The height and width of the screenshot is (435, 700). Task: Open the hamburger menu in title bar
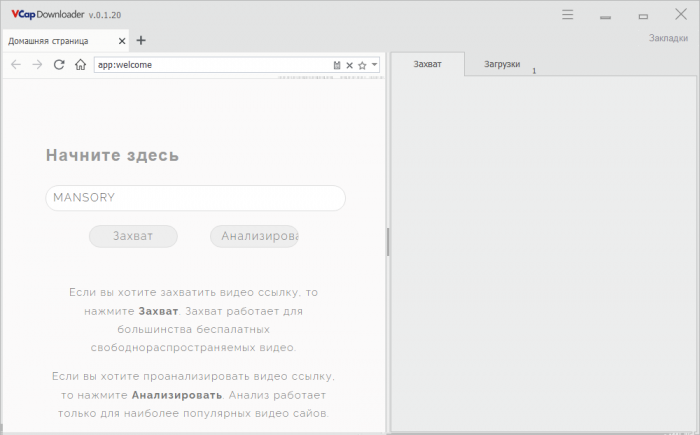coord(567,15)
